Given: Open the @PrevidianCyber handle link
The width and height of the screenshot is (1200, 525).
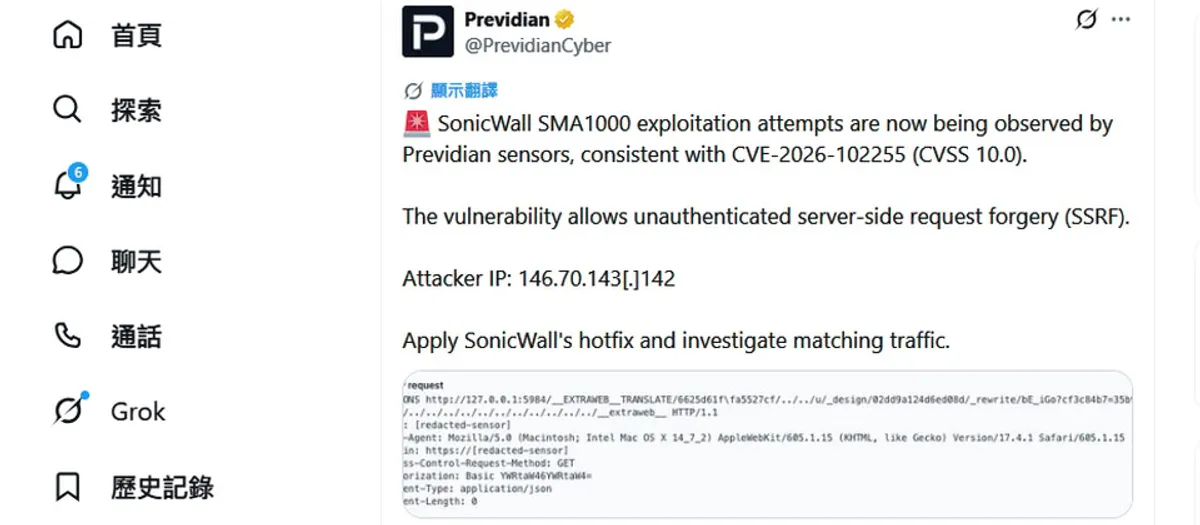Looking at the screenshot, I should pos(538,45).
